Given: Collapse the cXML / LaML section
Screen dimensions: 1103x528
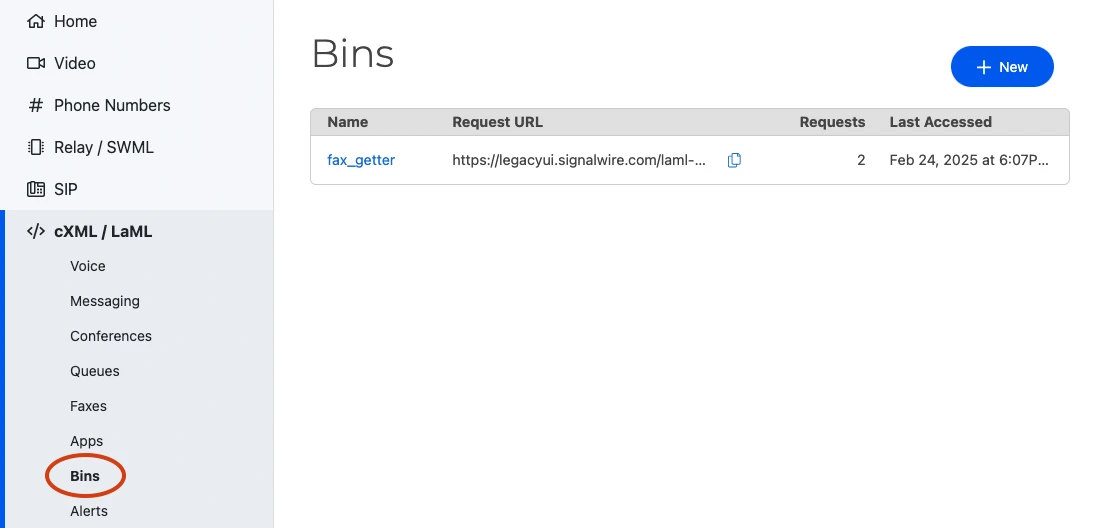Looking at the screenshot, I should coord(103,231).
